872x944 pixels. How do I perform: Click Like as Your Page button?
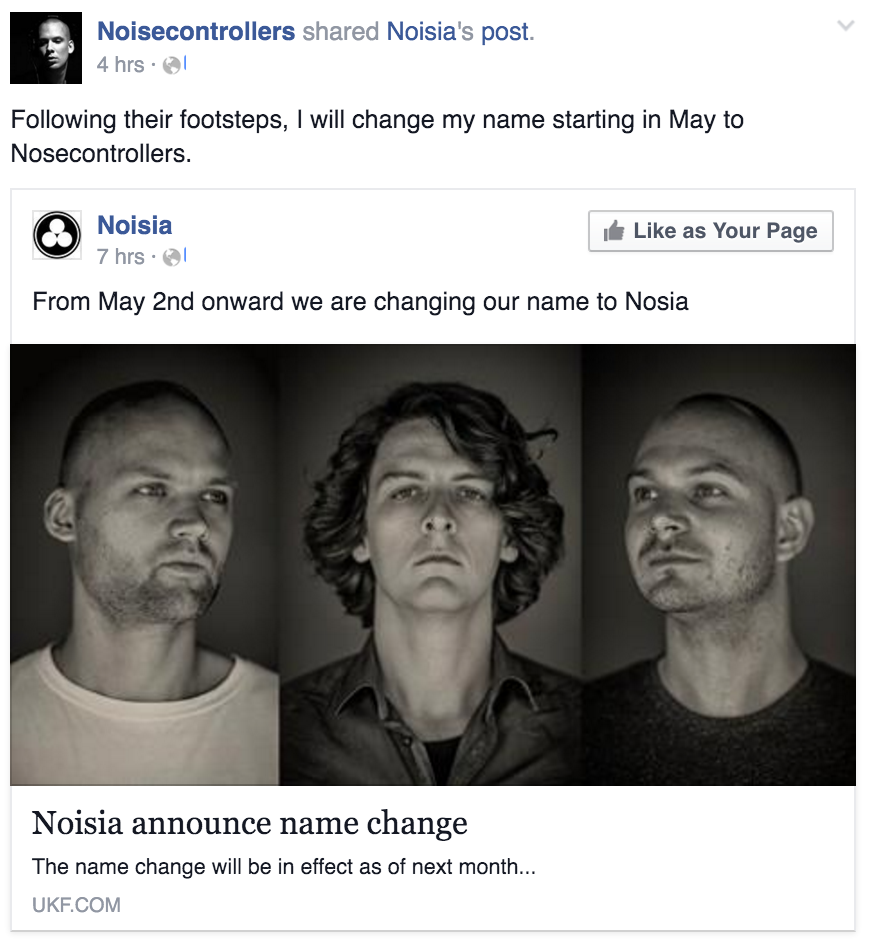711,231
